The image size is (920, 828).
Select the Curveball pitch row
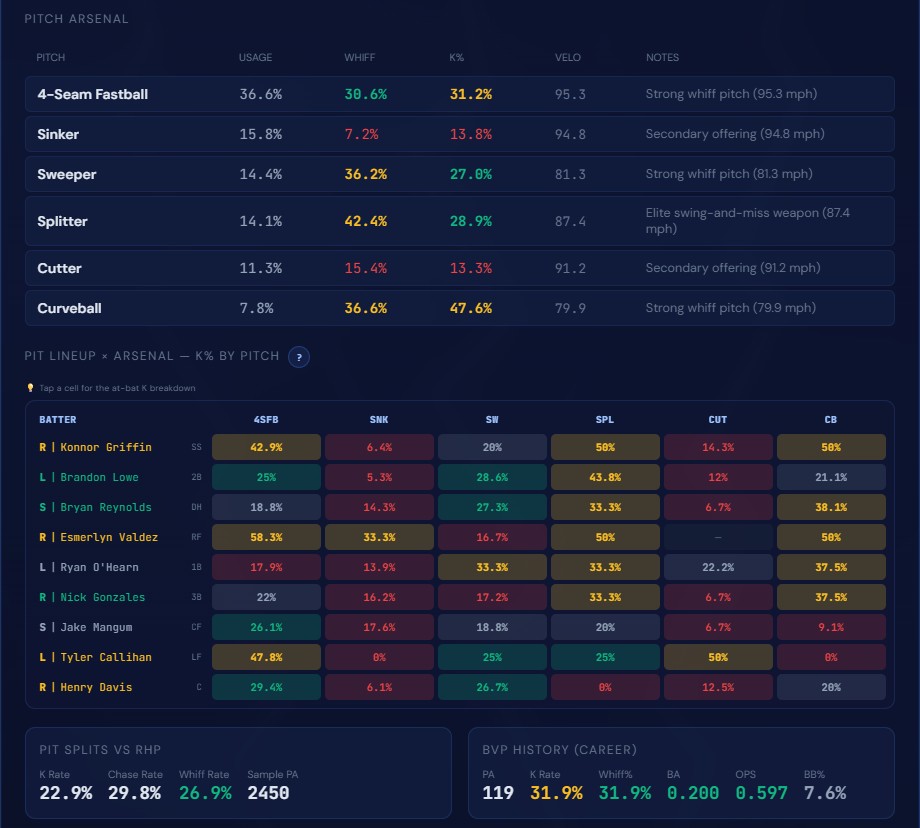(x=459, y=308)
